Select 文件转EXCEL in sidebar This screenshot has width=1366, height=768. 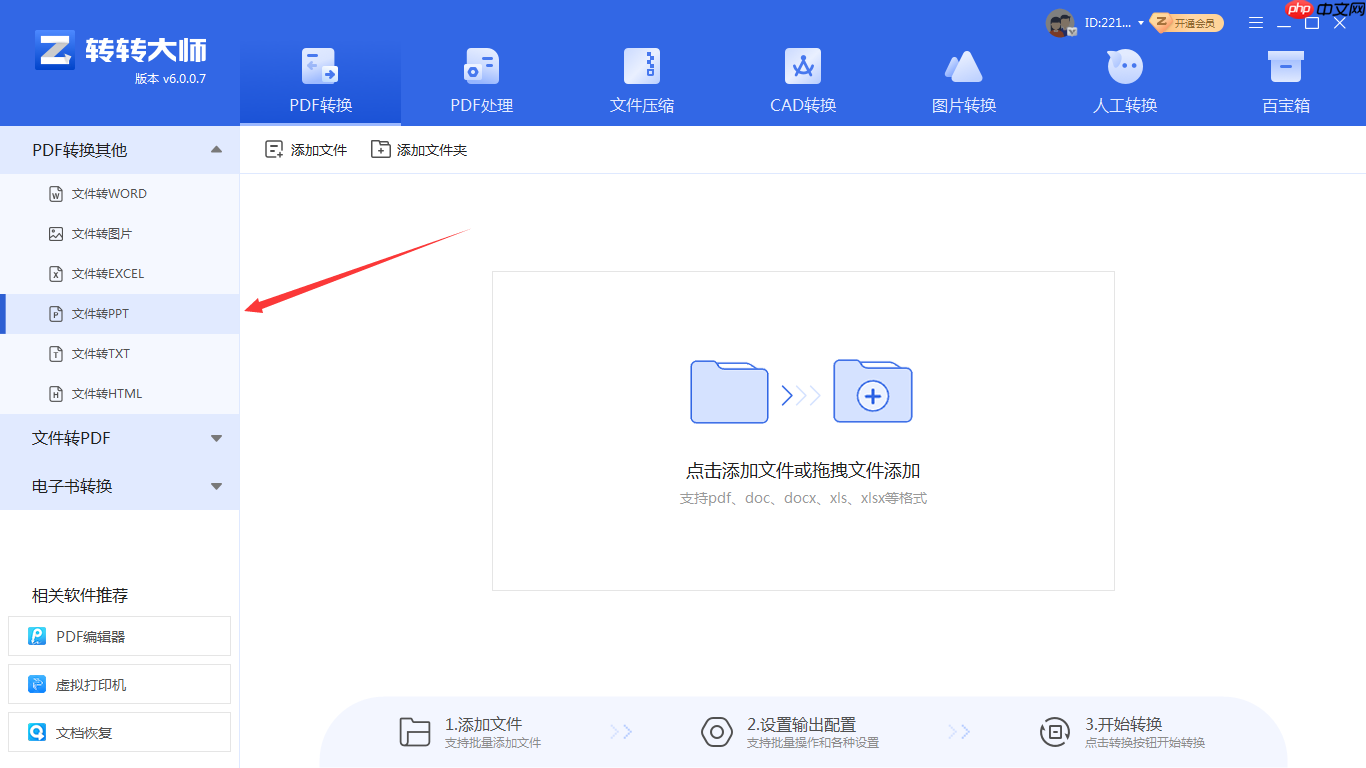point(120,274)
